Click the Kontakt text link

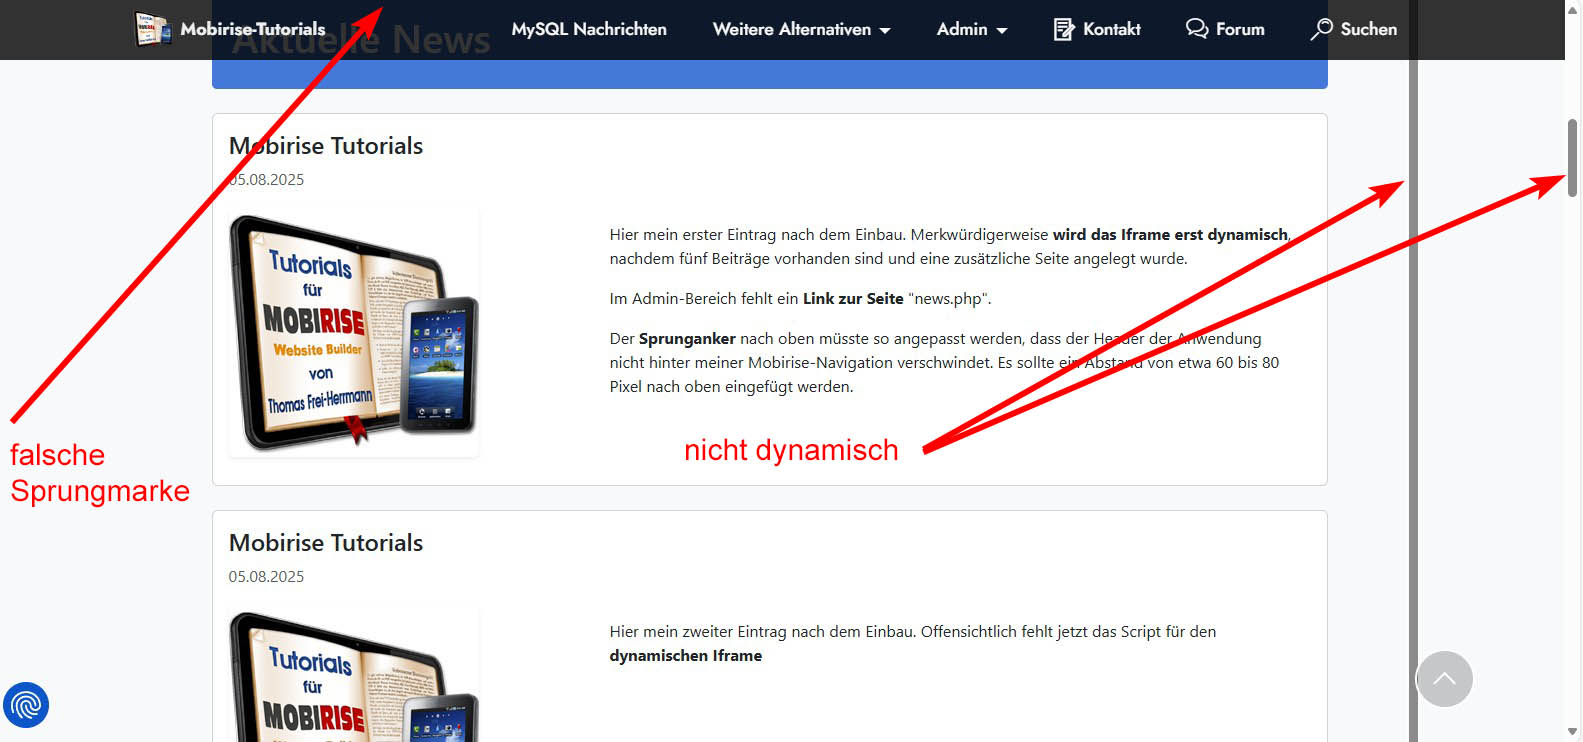pyautogui.click(x=1111, y=29)
